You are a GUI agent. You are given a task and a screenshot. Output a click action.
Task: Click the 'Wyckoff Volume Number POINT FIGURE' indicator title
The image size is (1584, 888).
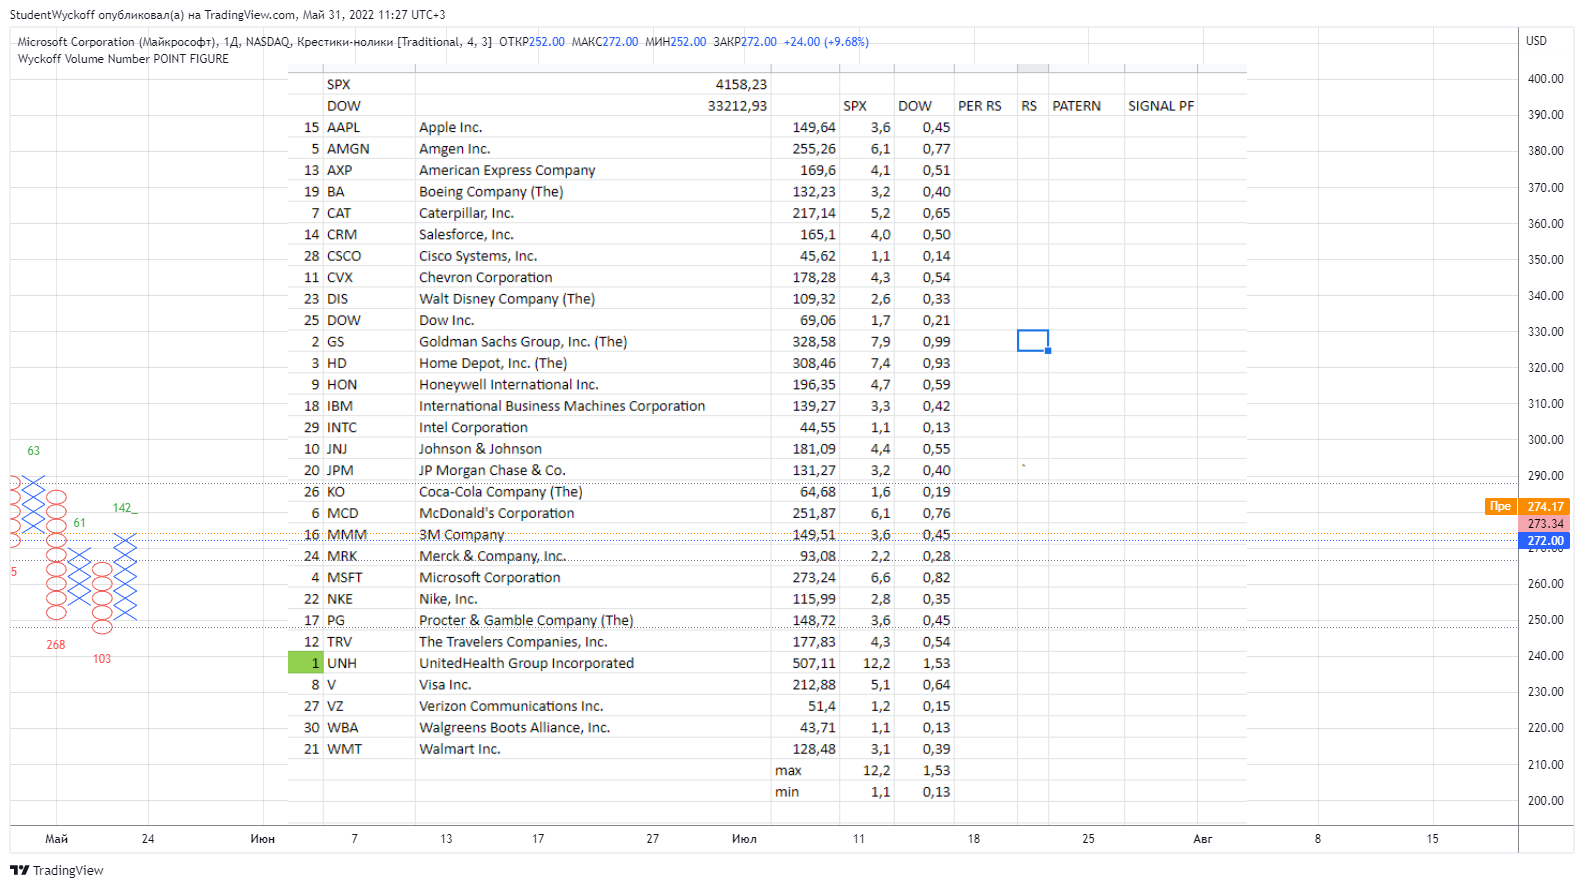[123, 59]
